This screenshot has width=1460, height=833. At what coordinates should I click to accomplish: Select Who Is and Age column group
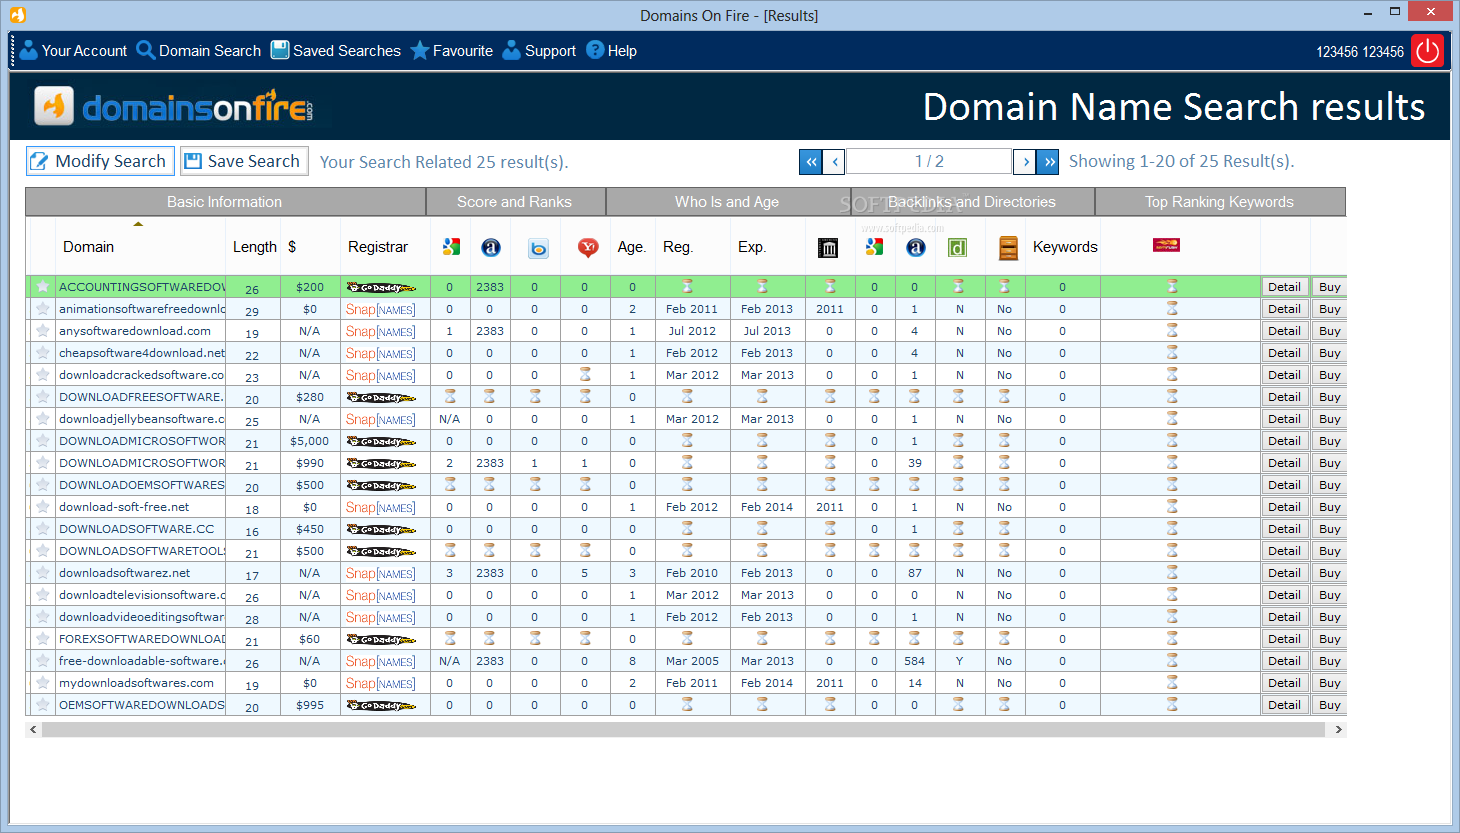click(x=727, y=202)
